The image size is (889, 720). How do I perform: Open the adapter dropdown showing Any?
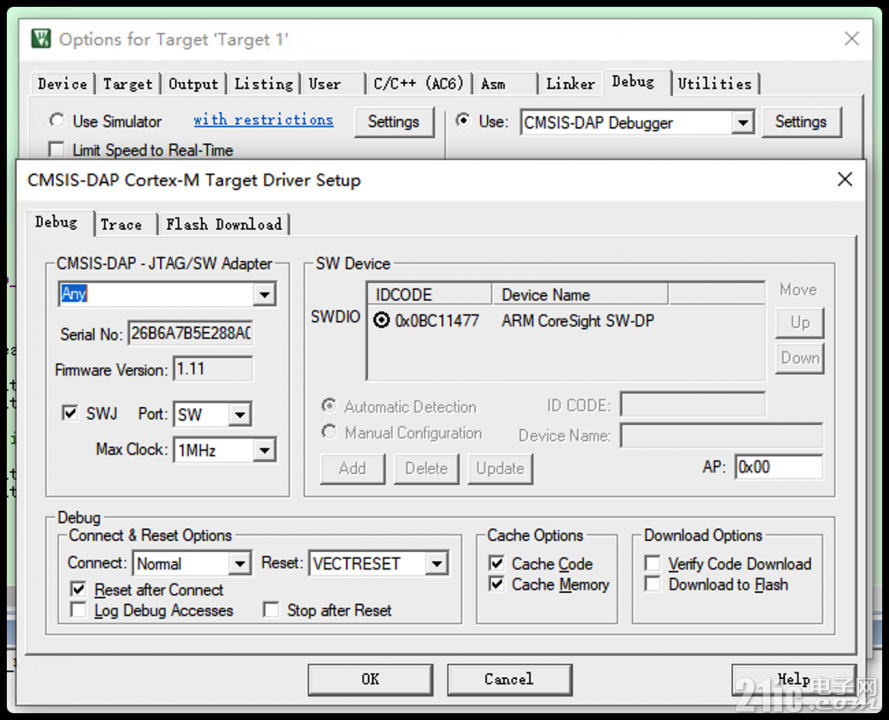point(264,295)
